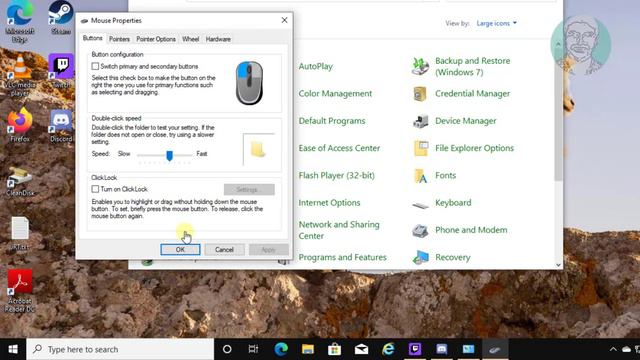Screen dimensions: 640x360
Task: Open View by Large icons dropdown
Action: click(496, 23)
